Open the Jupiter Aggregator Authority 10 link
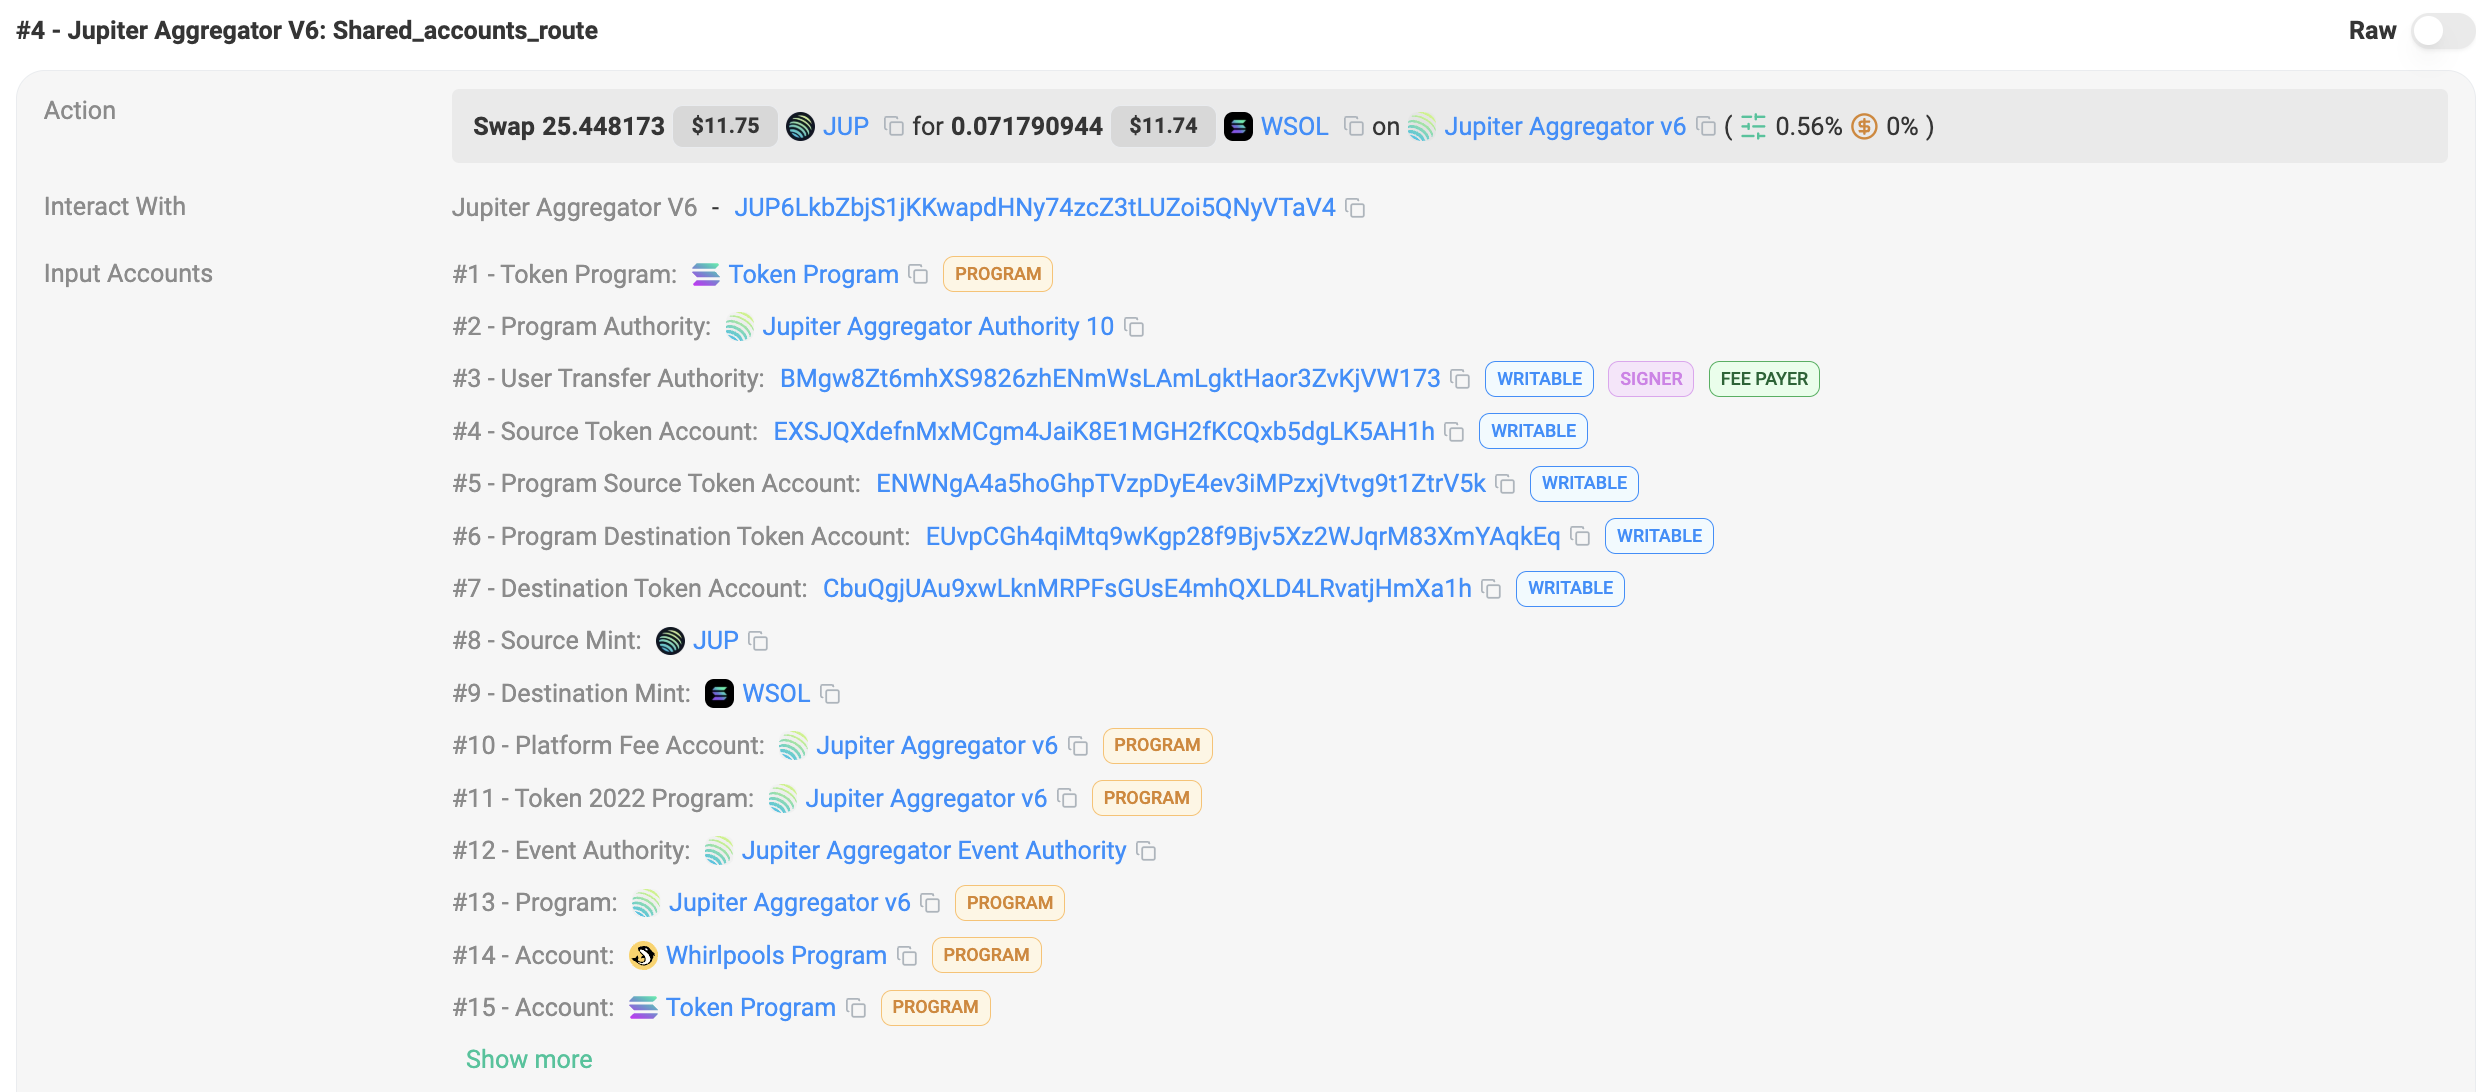The width and height of the screenshot is (2488, 1092). (938, 327)
